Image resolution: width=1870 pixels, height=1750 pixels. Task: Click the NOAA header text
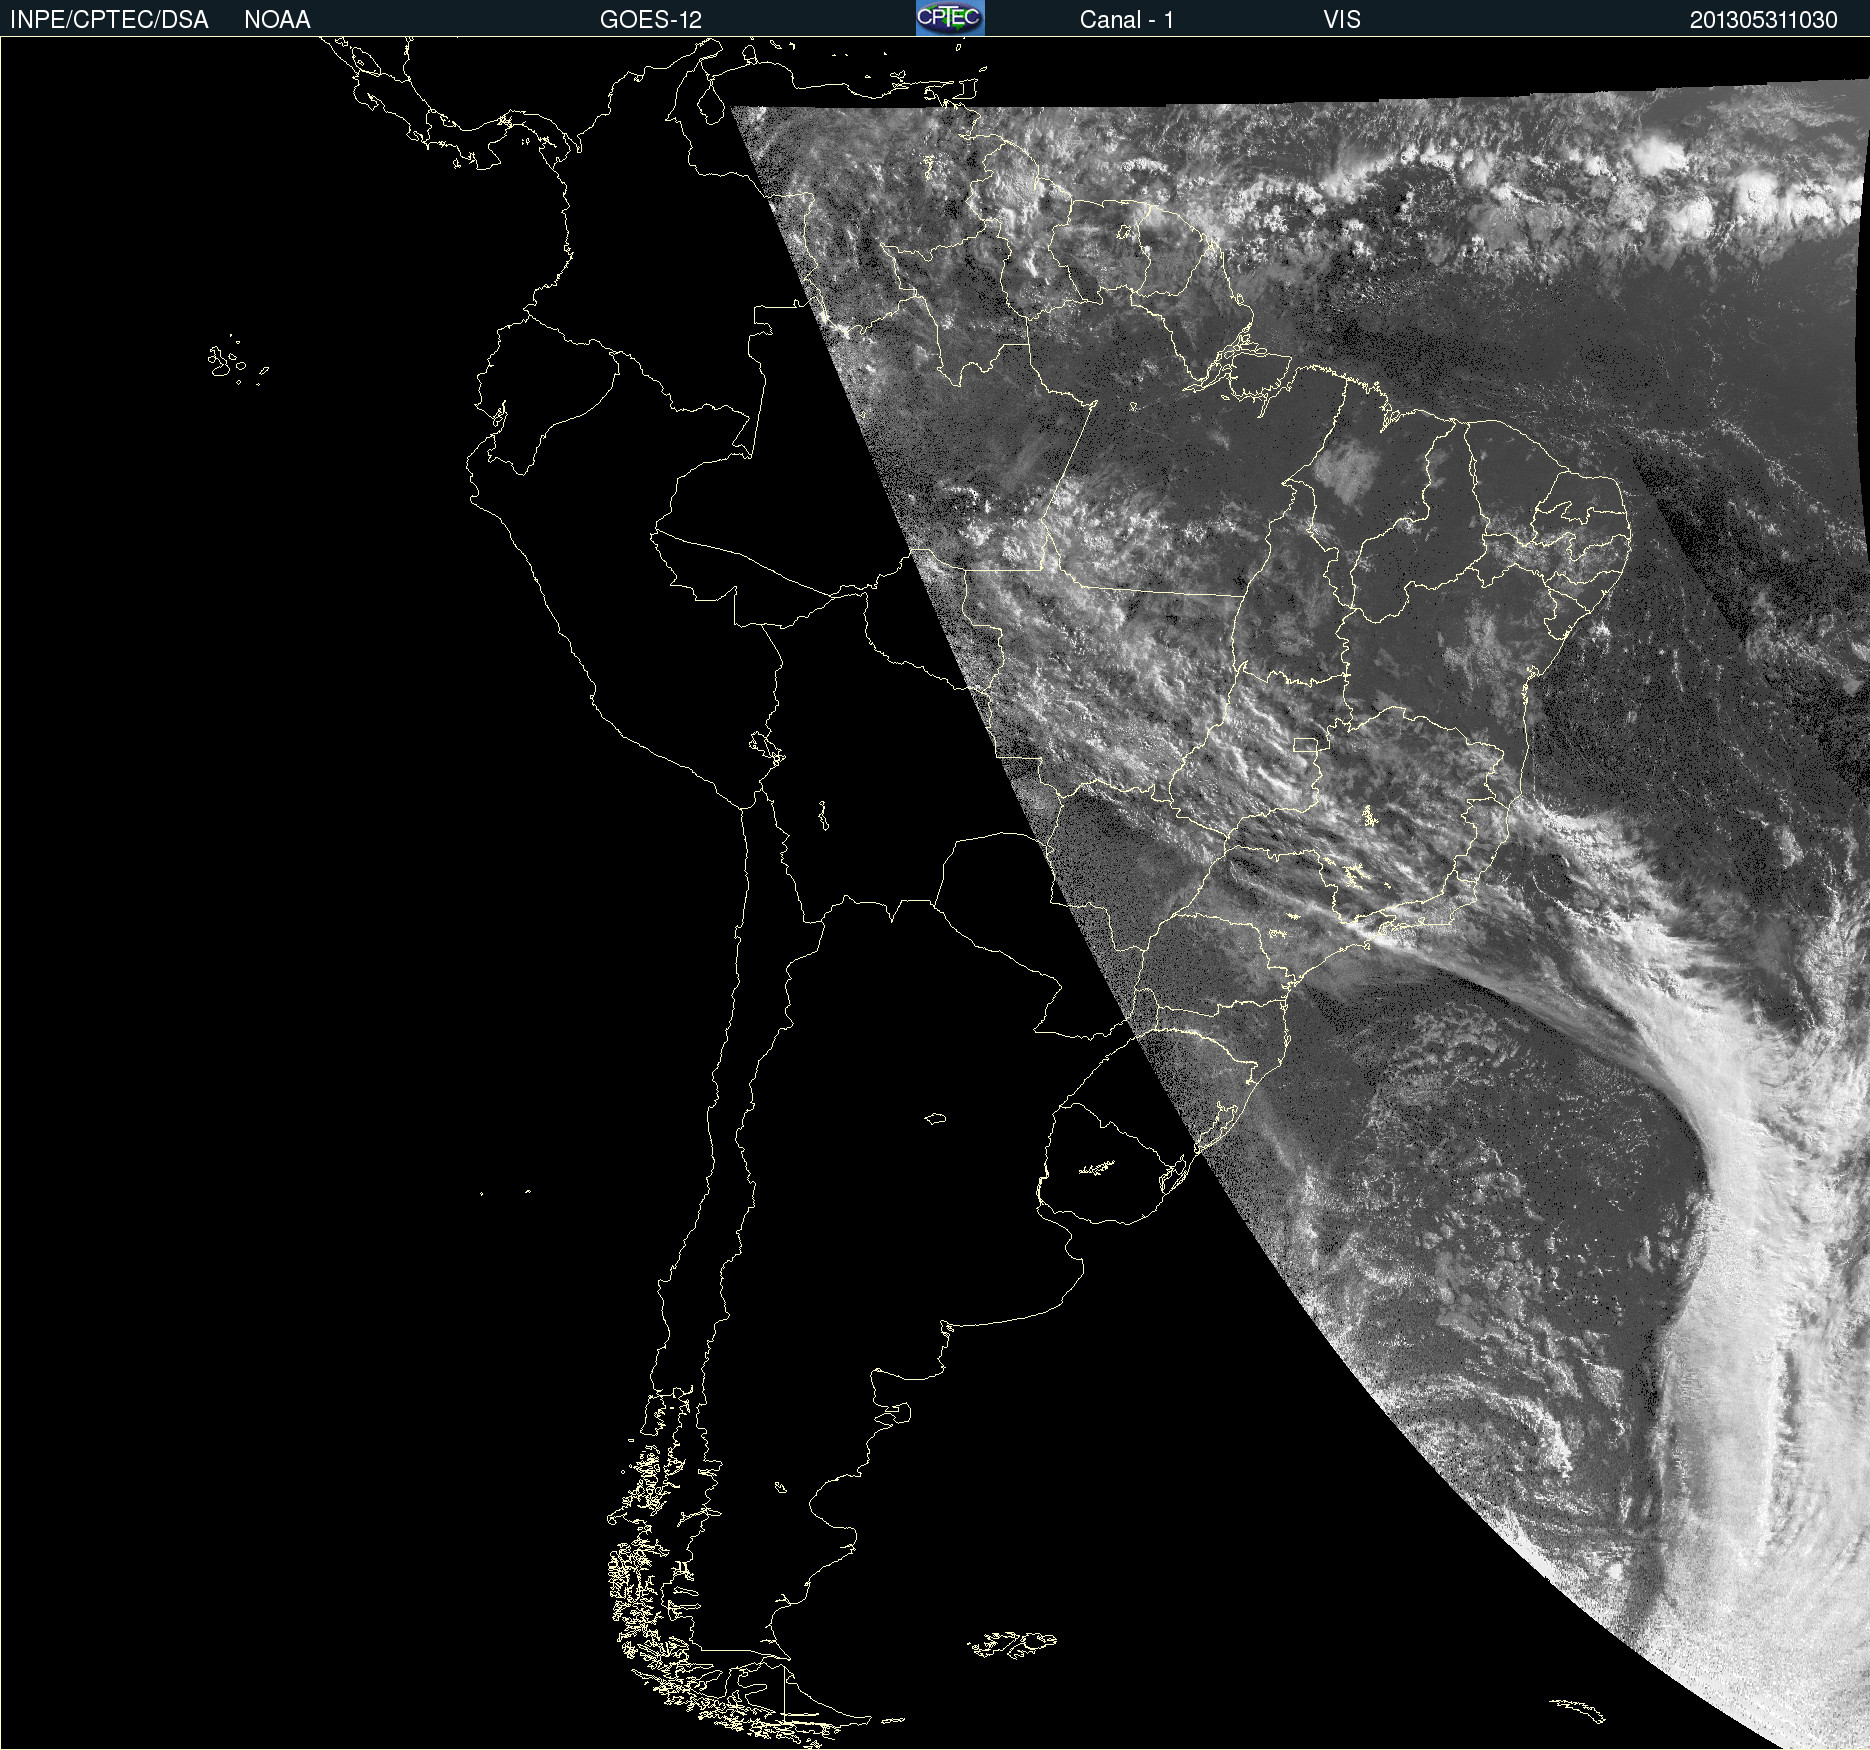pos(277,20)
